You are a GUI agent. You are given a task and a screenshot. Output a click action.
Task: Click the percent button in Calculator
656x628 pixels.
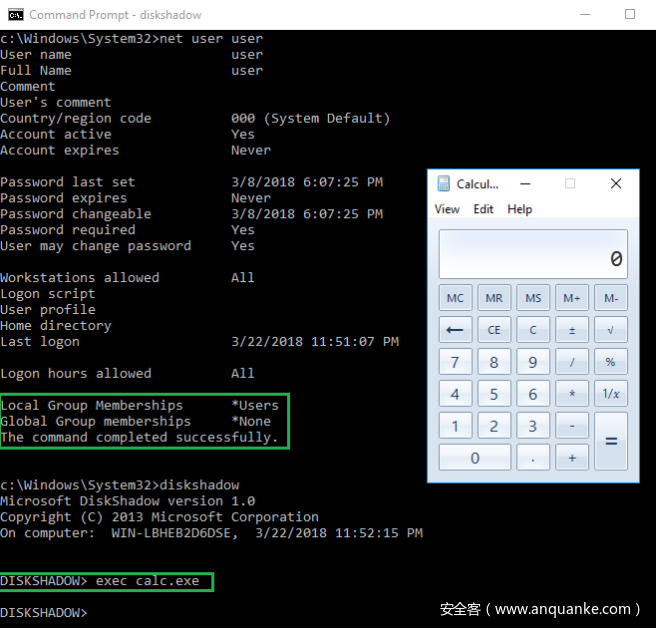[x=610, y=362]
